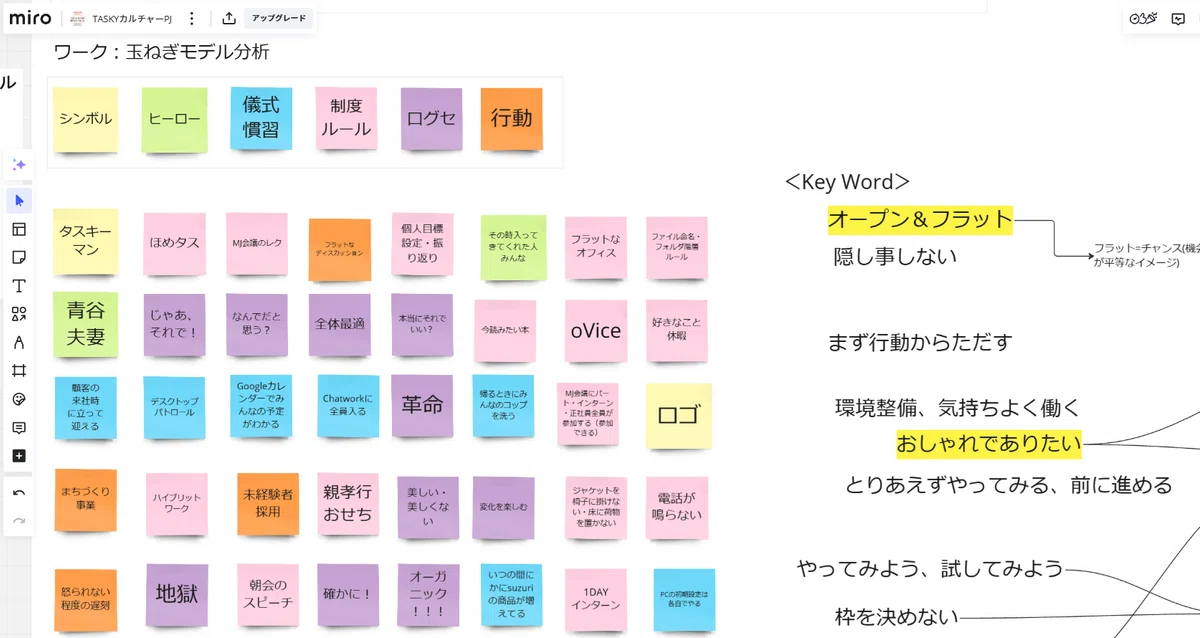The width and height of the screenshot is (1200, 638).
Task: Click the highlighted オープン＆フラット keyword
Action: [920, 220]
